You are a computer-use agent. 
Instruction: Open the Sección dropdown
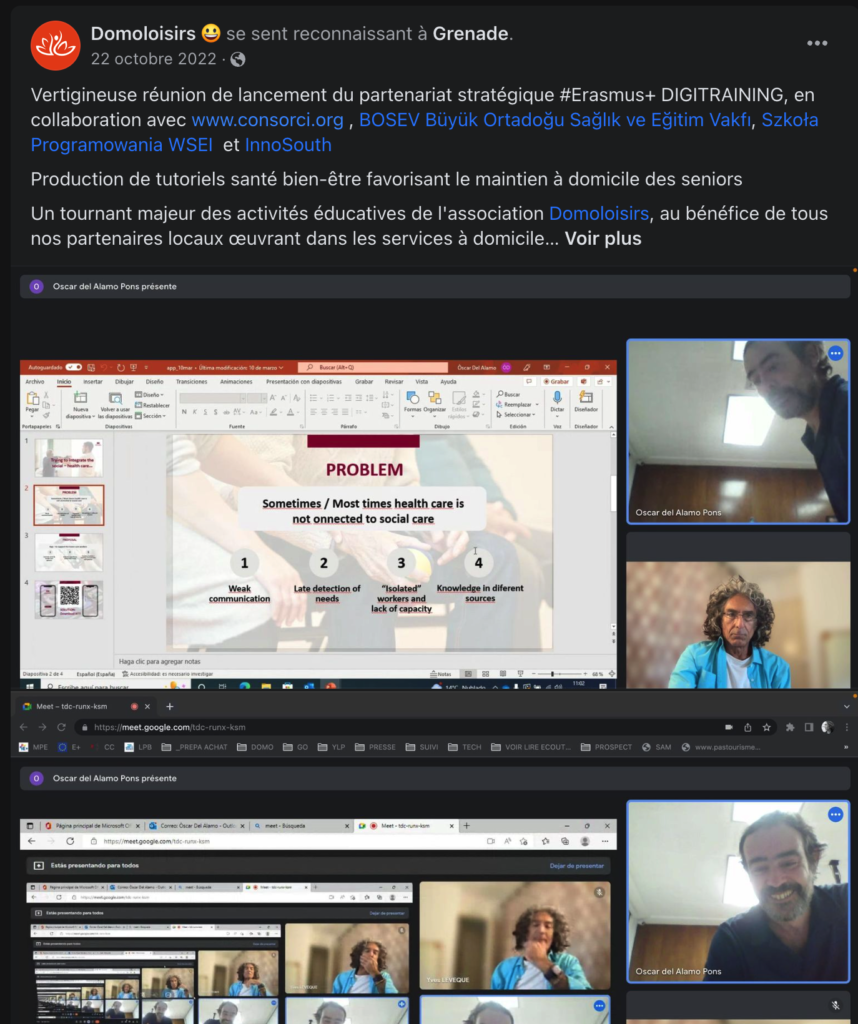coord(149,416)
